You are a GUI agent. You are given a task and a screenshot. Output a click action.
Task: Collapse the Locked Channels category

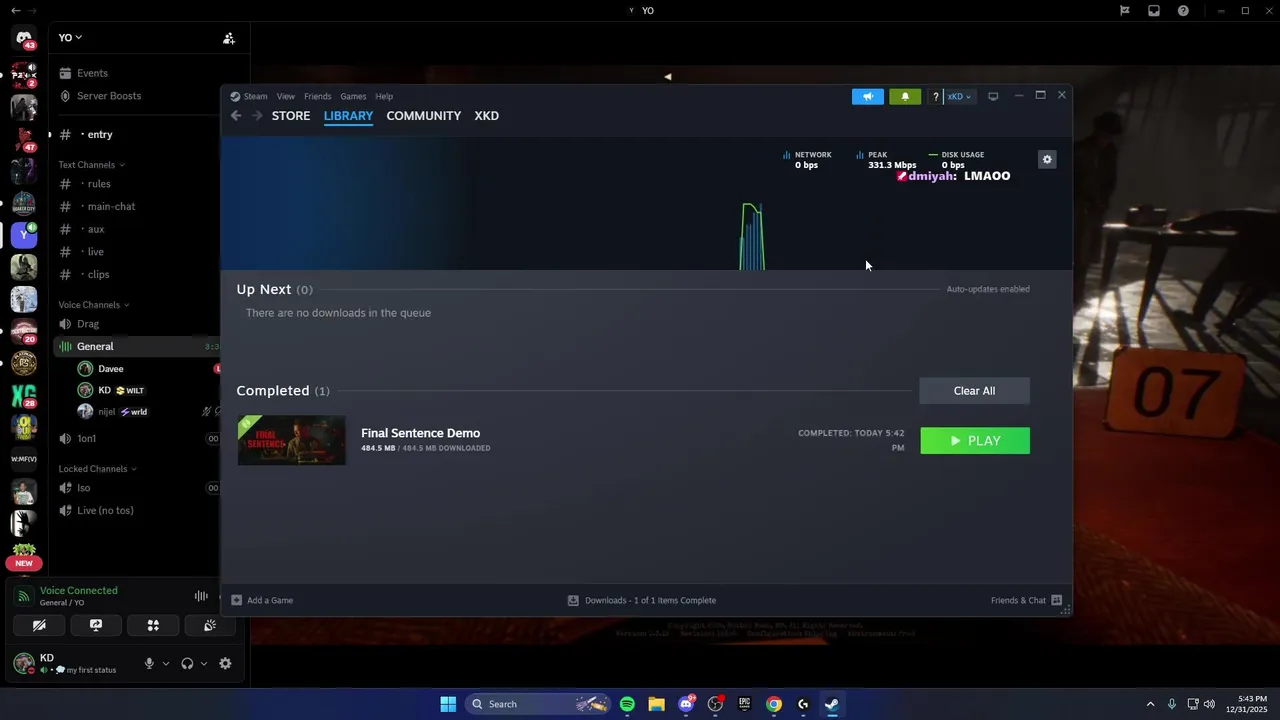[x=97, y=469]
